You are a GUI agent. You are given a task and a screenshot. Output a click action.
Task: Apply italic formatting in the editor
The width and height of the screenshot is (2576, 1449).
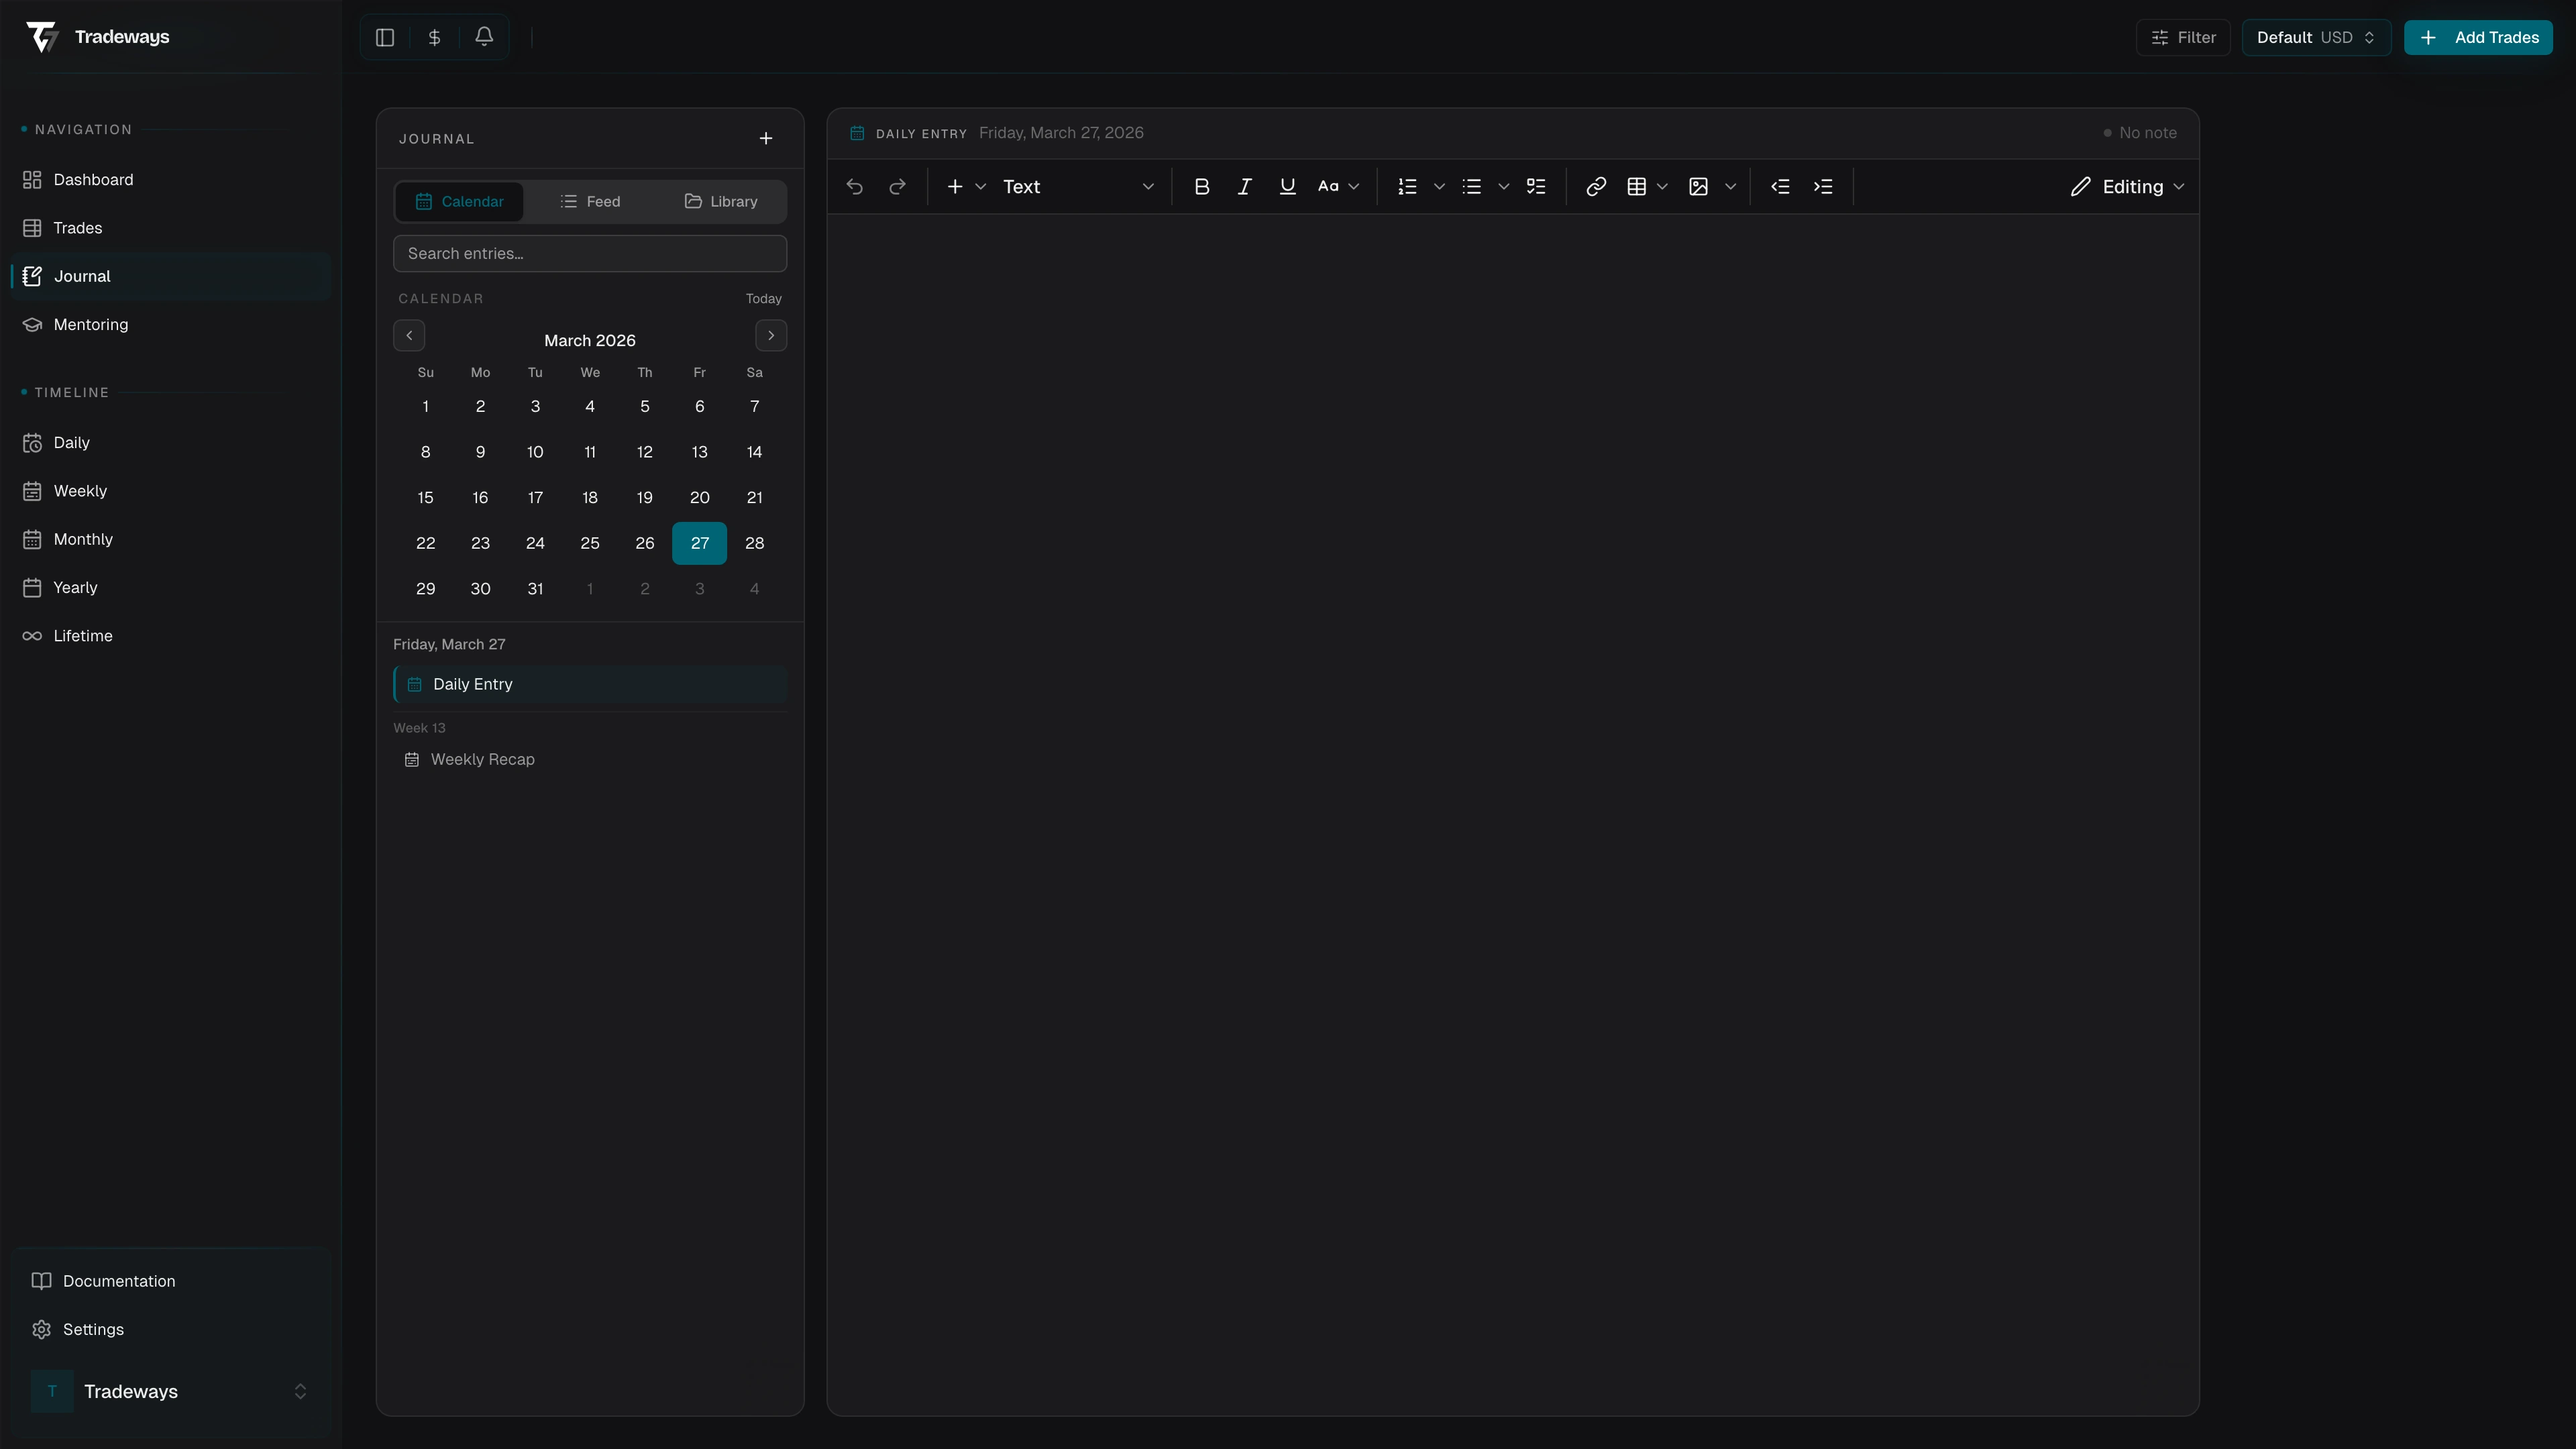point(1244,186)
